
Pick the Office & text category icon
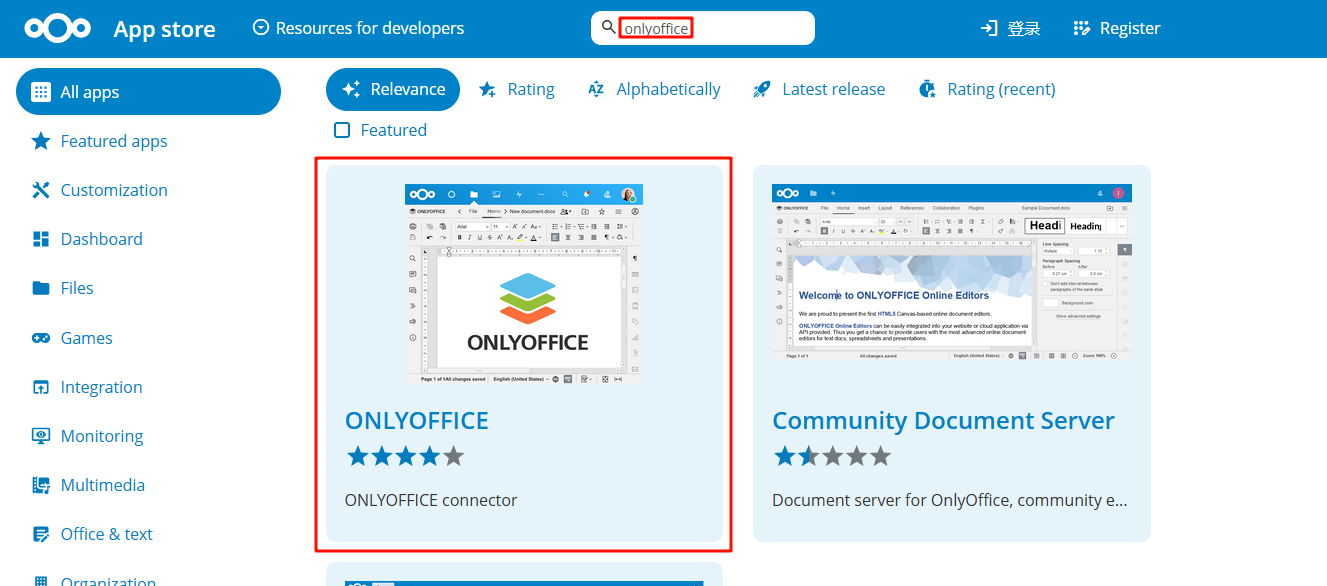point(41,534)
